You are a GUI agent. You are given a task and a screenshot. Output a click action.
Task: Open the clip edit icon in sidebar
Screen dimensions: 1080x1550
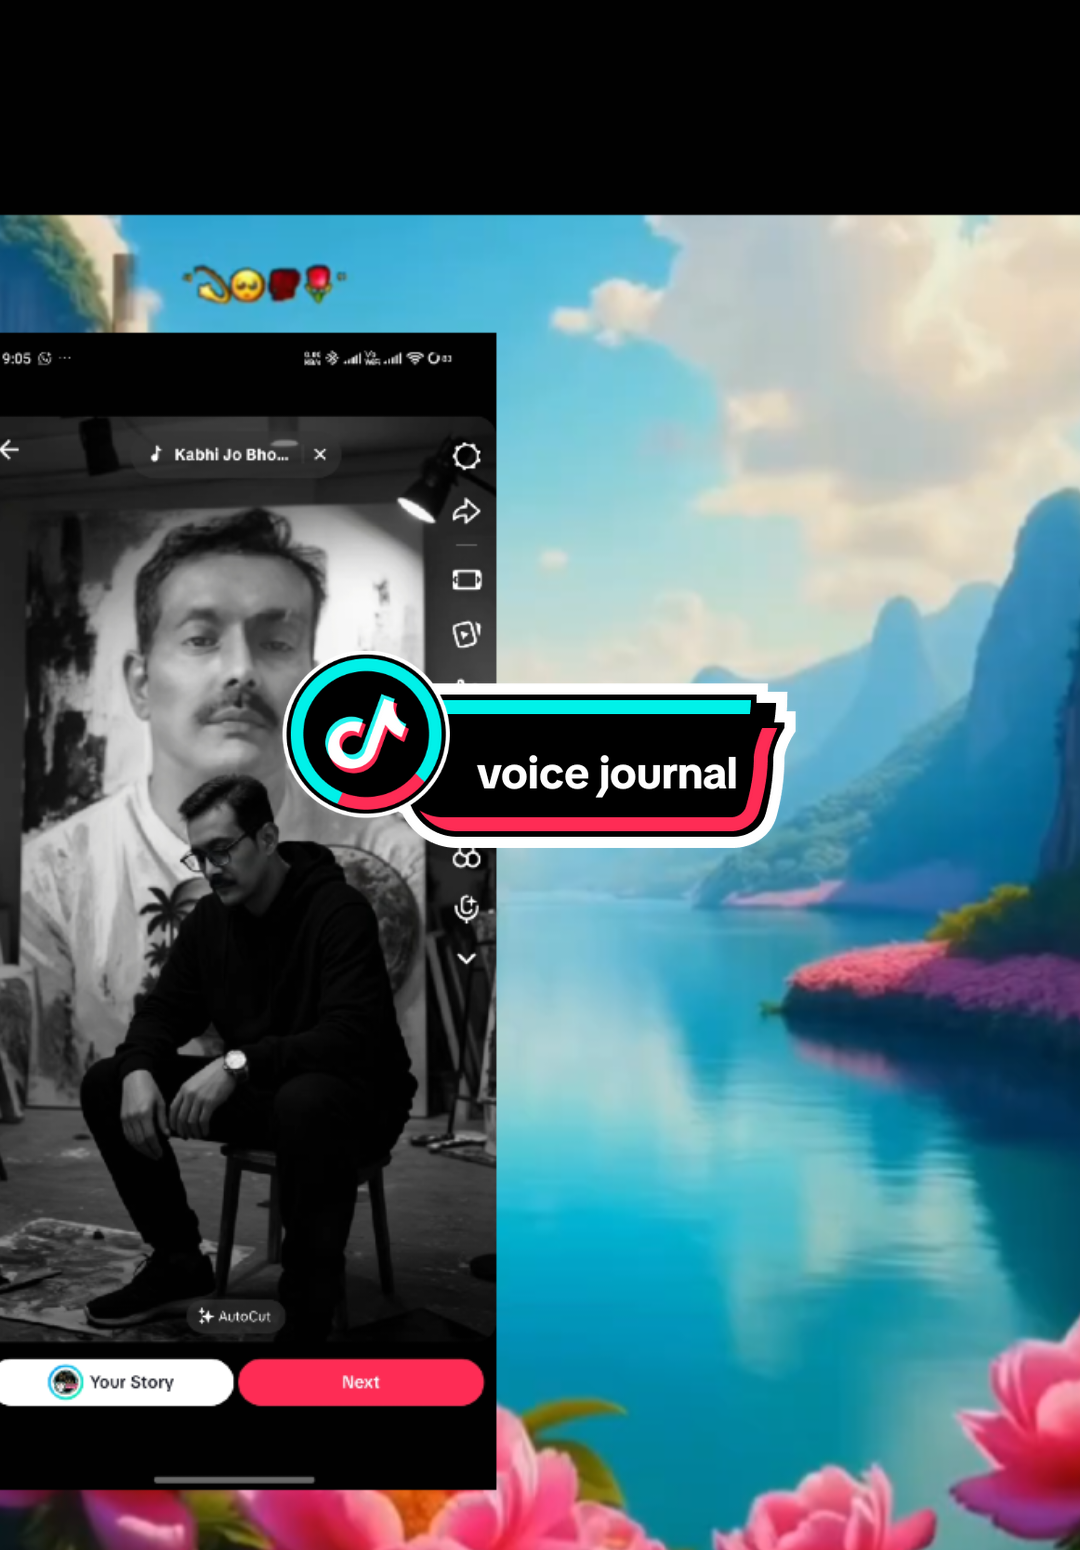coord(466,580)
